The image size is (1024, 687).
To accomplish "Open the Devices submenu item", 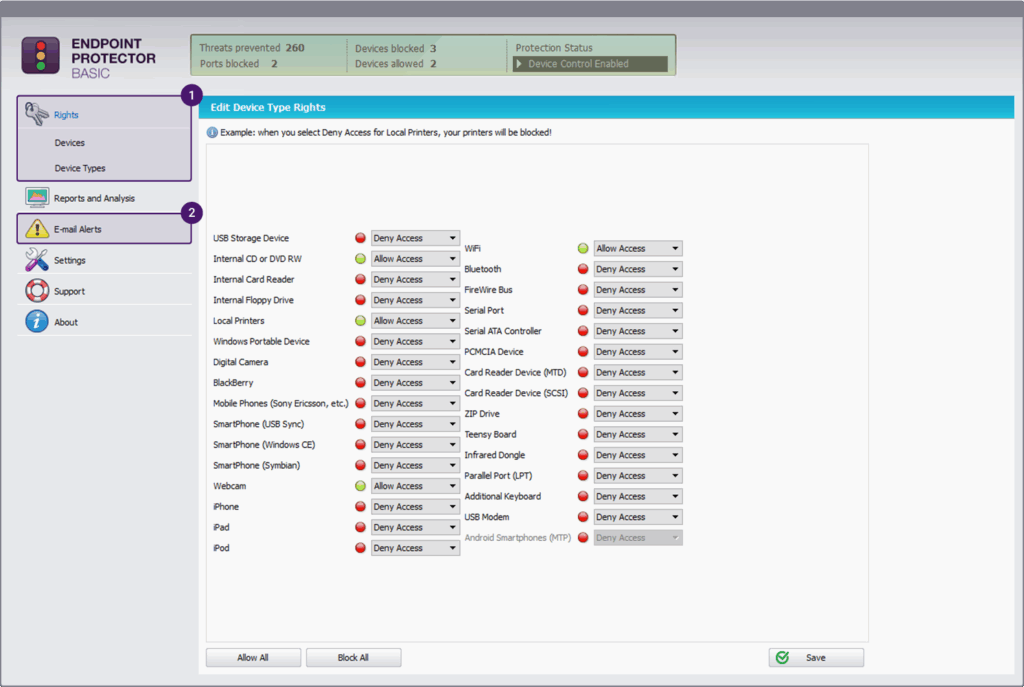I will (69, 143).
